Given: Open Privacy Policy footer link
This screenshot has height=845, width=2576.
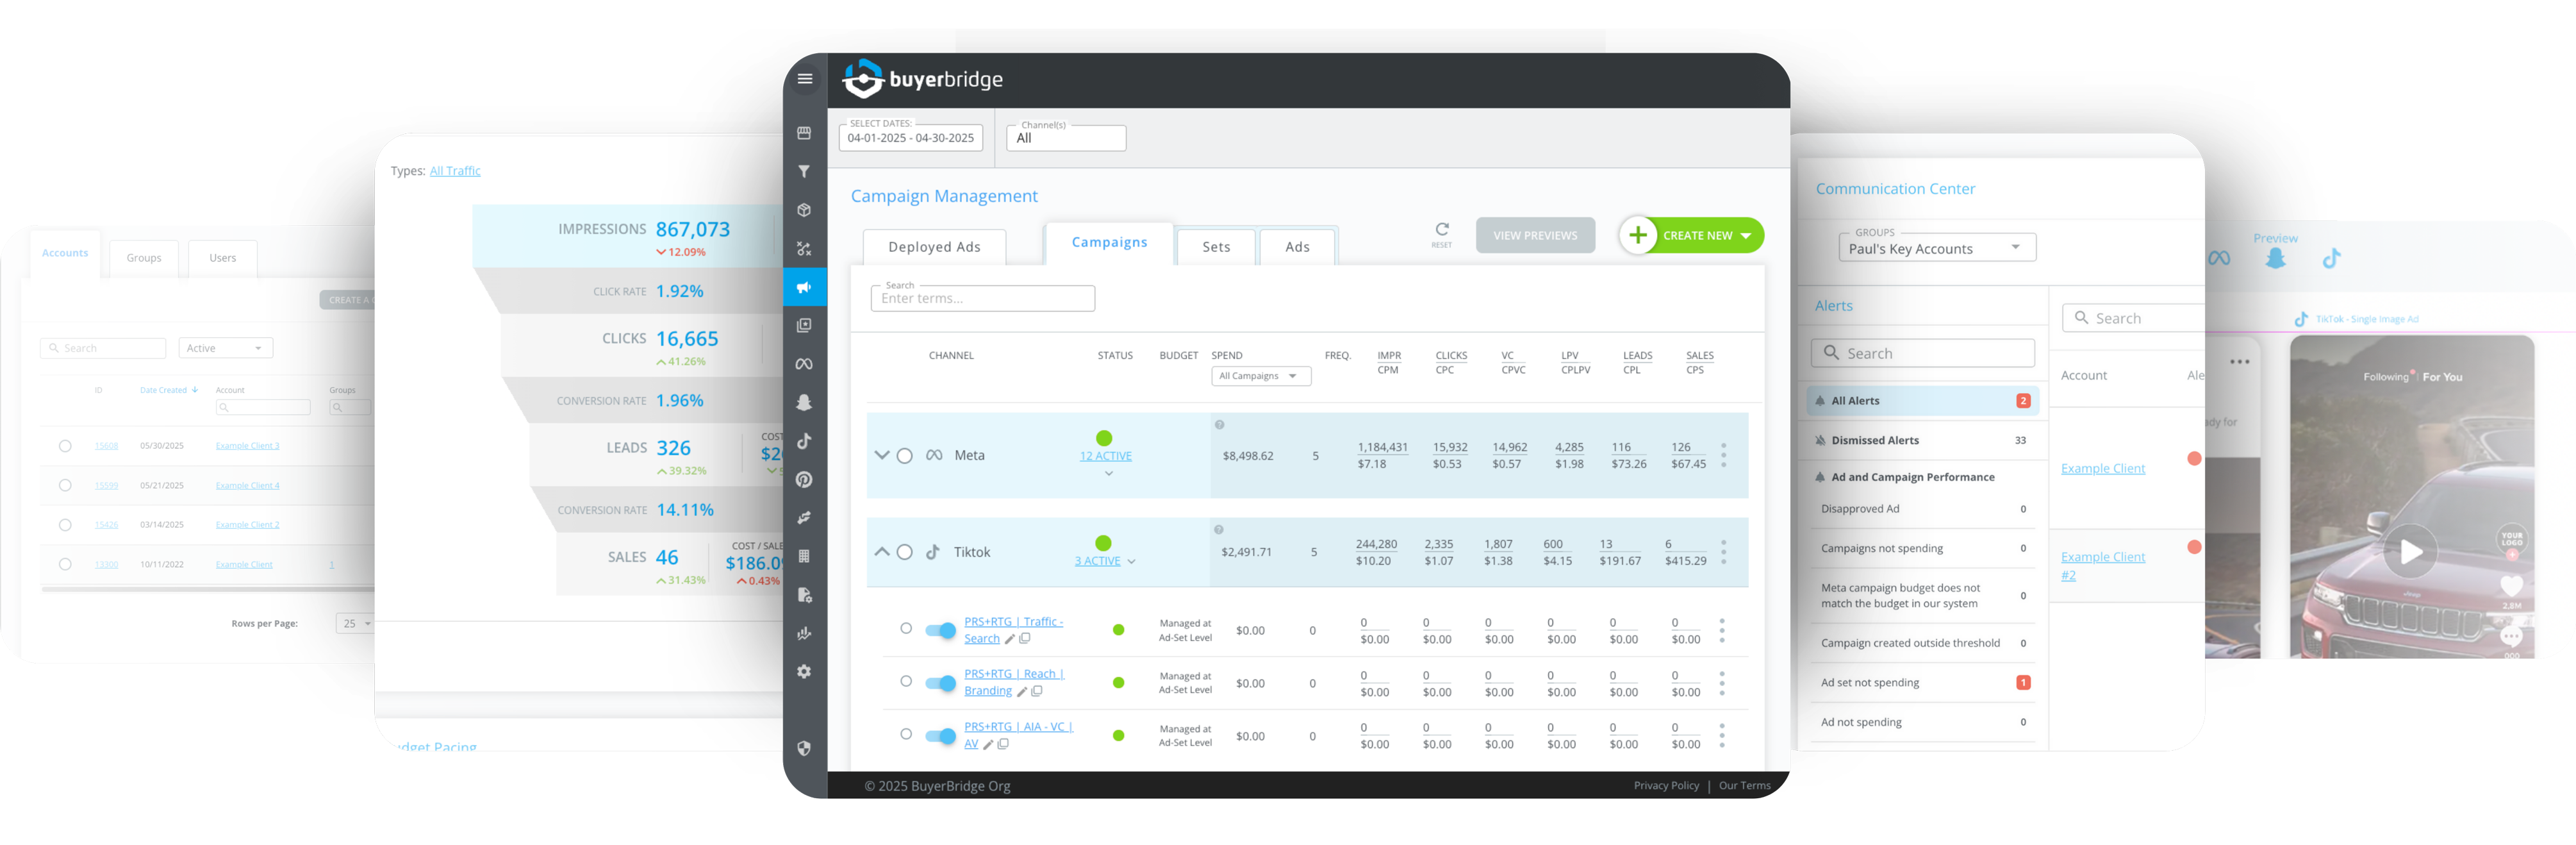Looking at the screenshot, I should tap(1666, 785).
